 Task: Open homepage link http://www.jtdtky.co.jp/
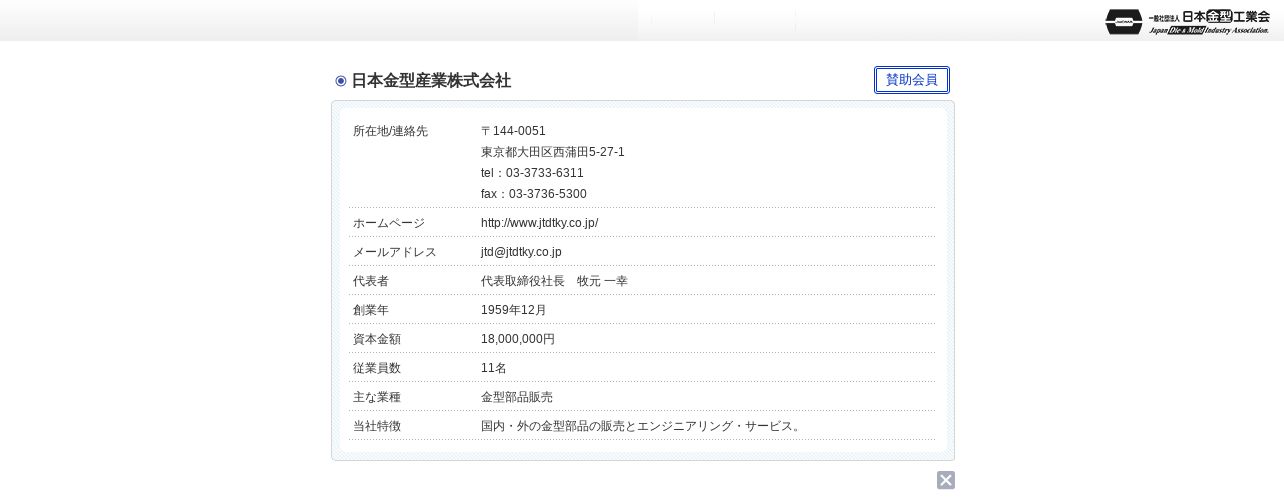coord(539,223)
